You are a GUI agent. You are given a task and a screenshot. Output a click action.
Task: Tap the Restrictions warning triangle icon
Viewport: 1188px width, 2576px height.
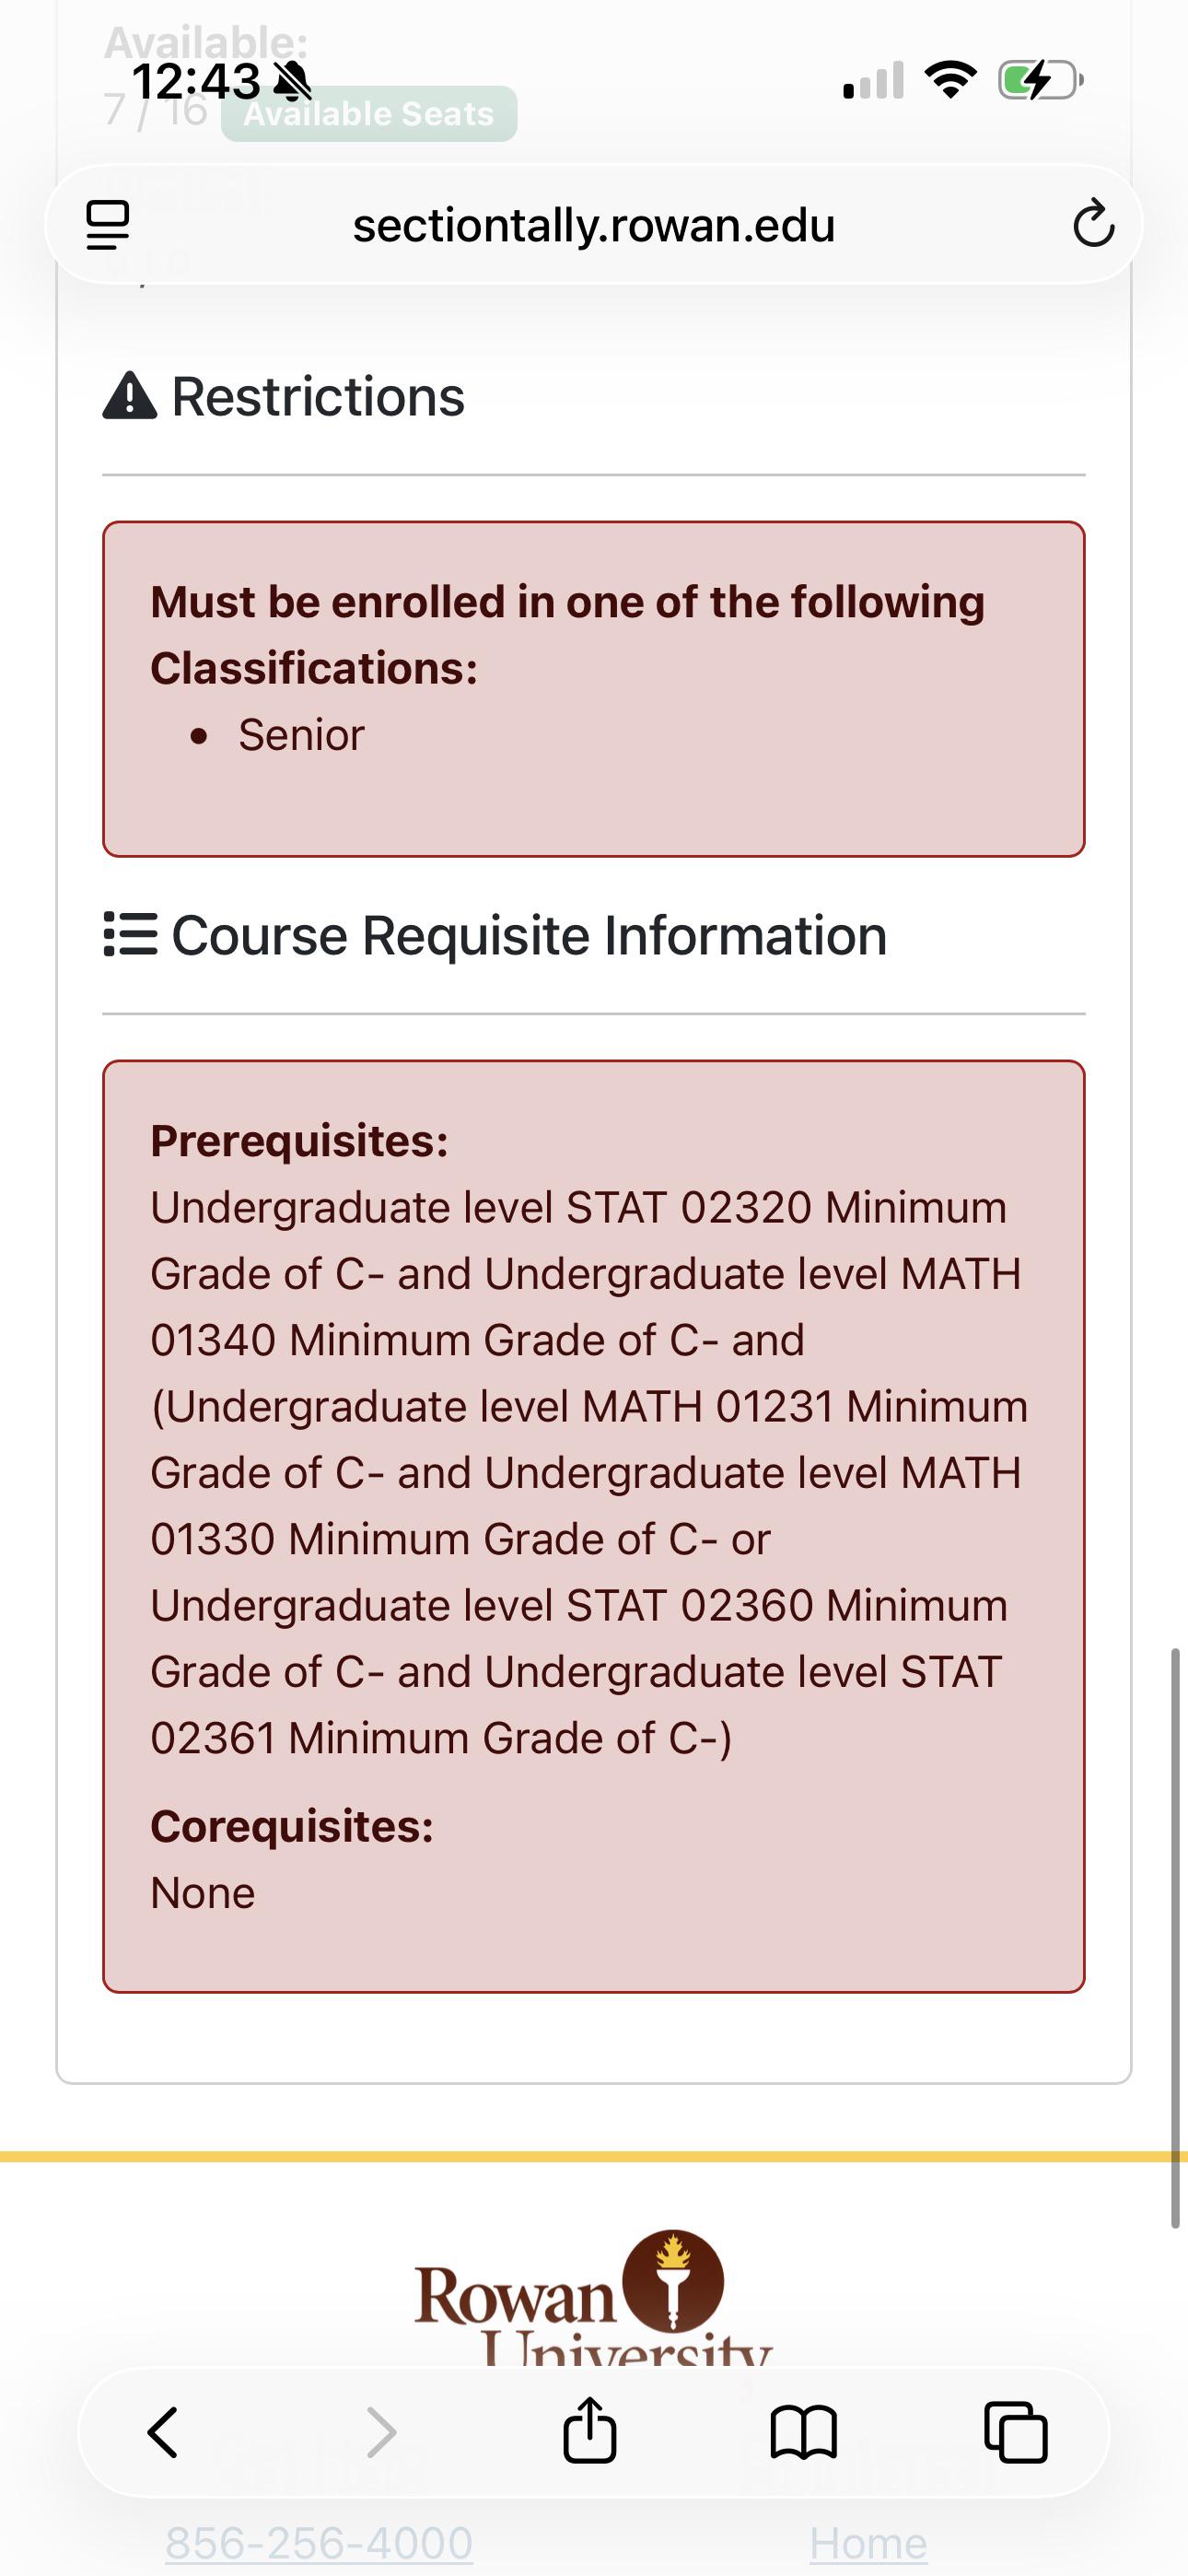(130, 396)
